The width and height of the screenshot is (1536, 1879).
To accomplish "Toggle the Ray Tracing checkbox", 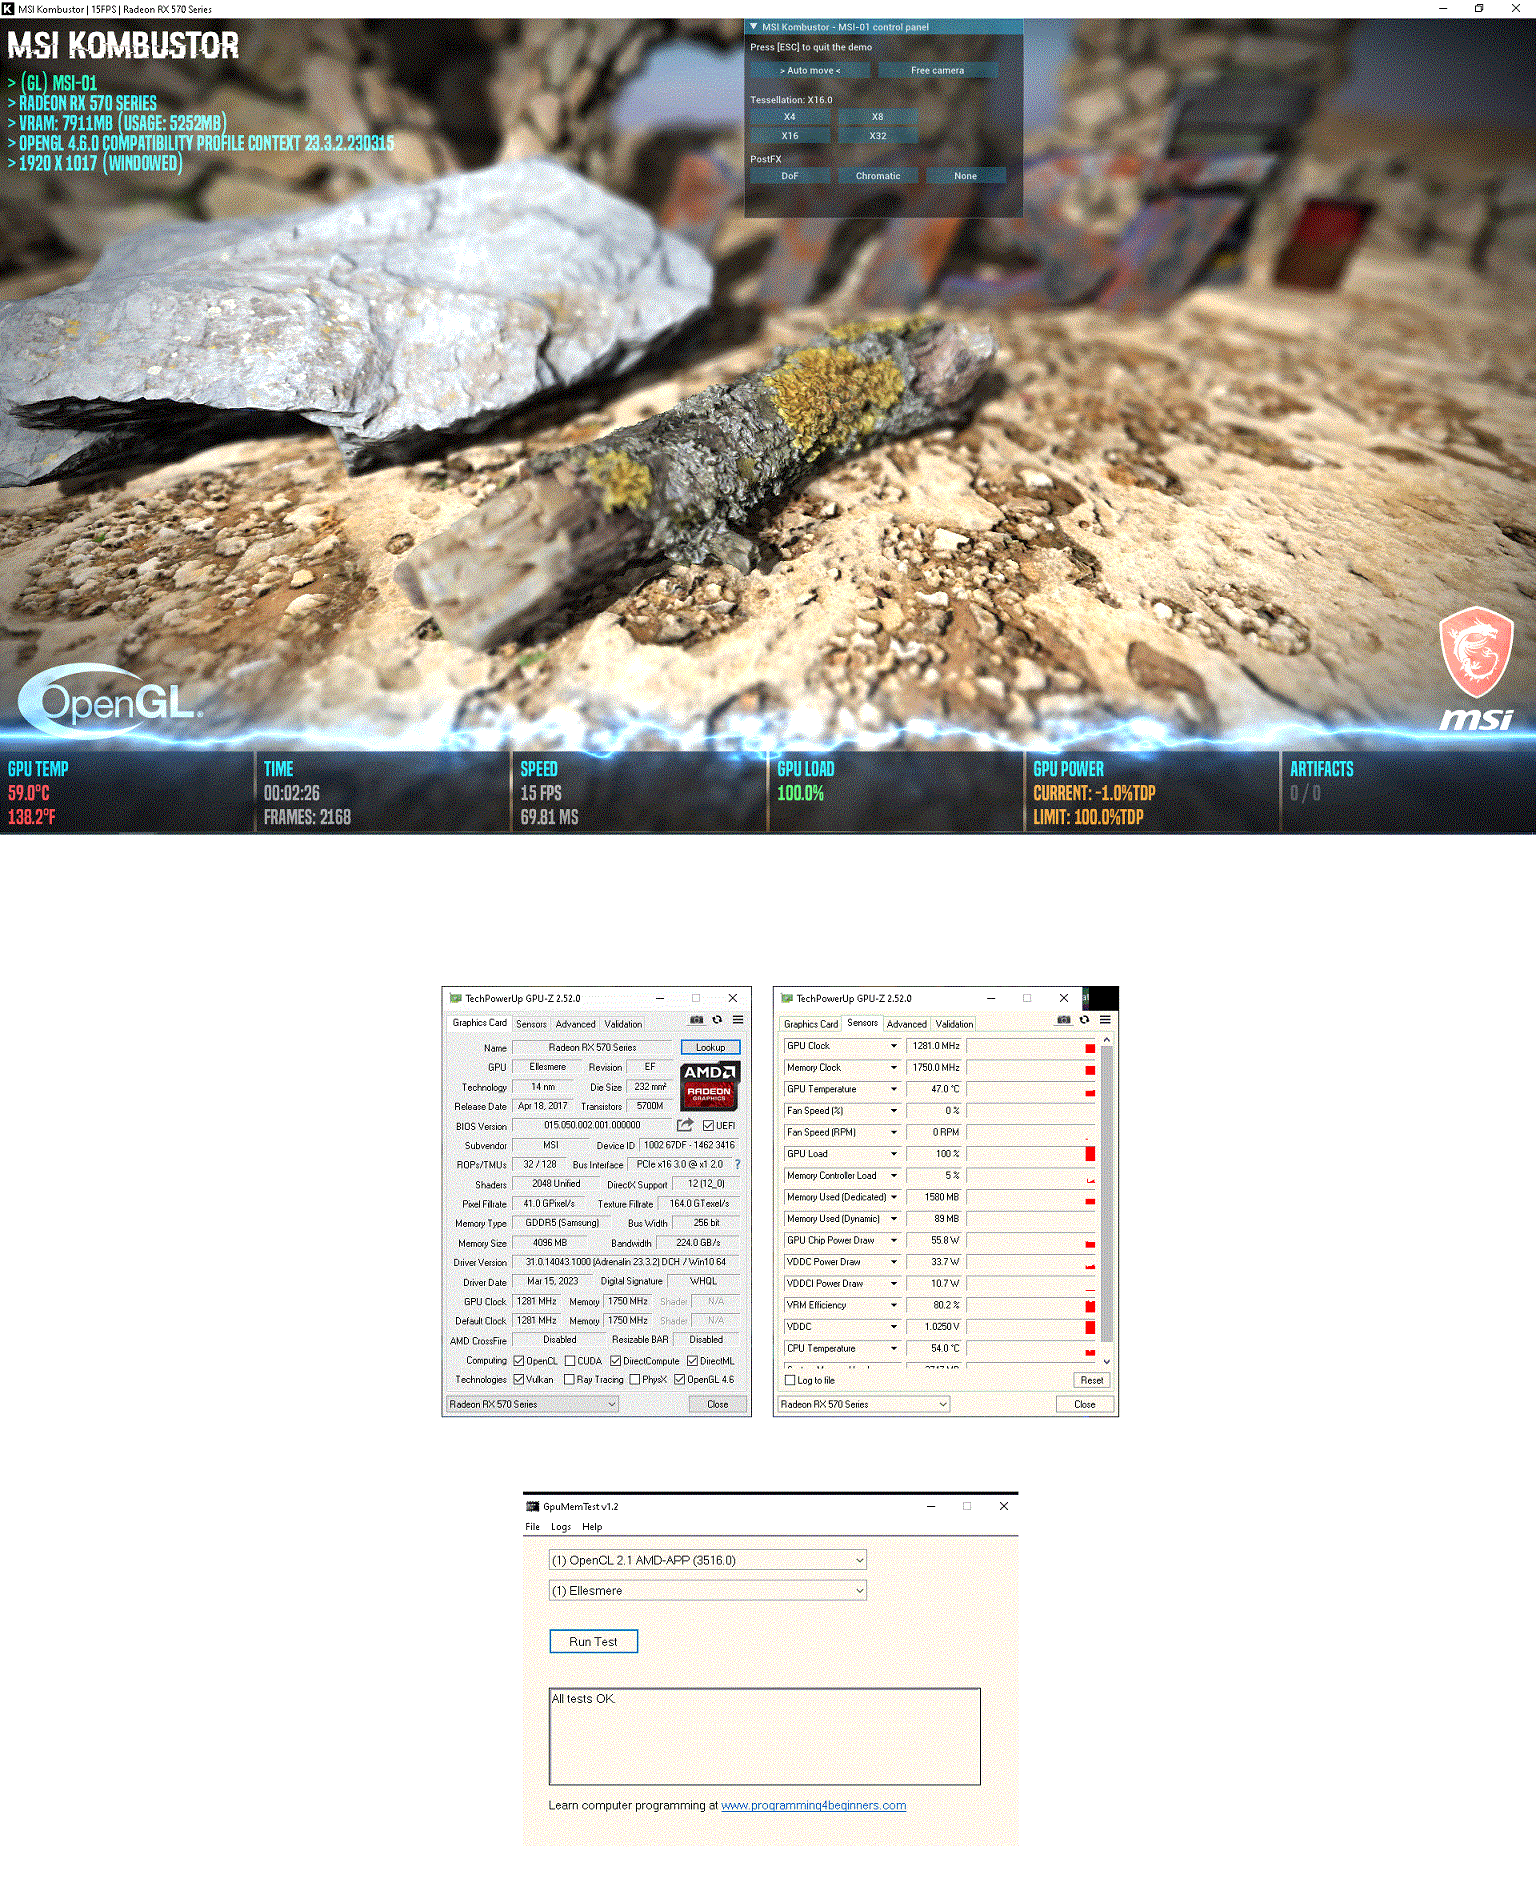I will (x=569, y=1380).
